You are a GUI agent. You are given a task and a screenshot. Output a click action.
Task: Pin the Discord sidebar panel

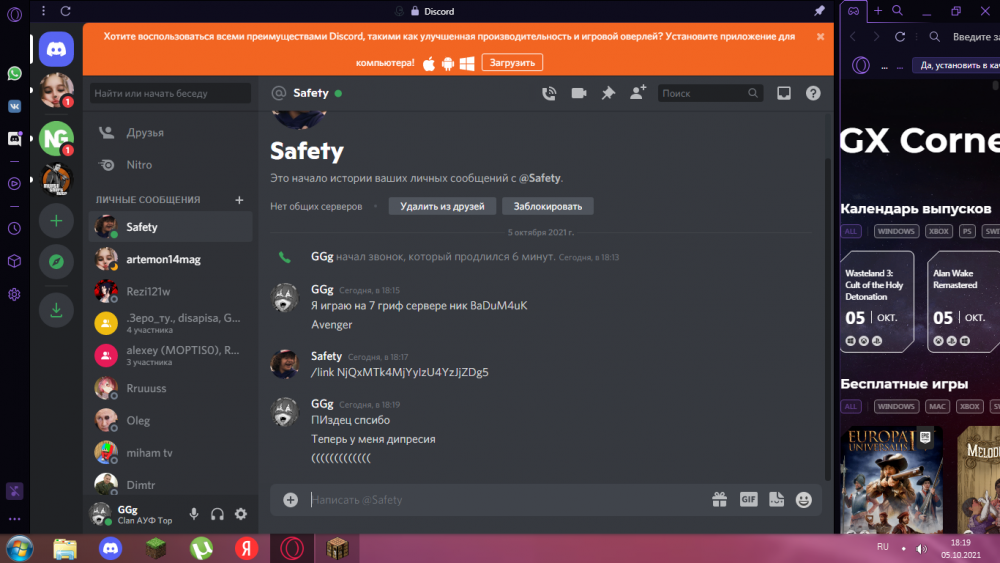[x=819, y=11]
